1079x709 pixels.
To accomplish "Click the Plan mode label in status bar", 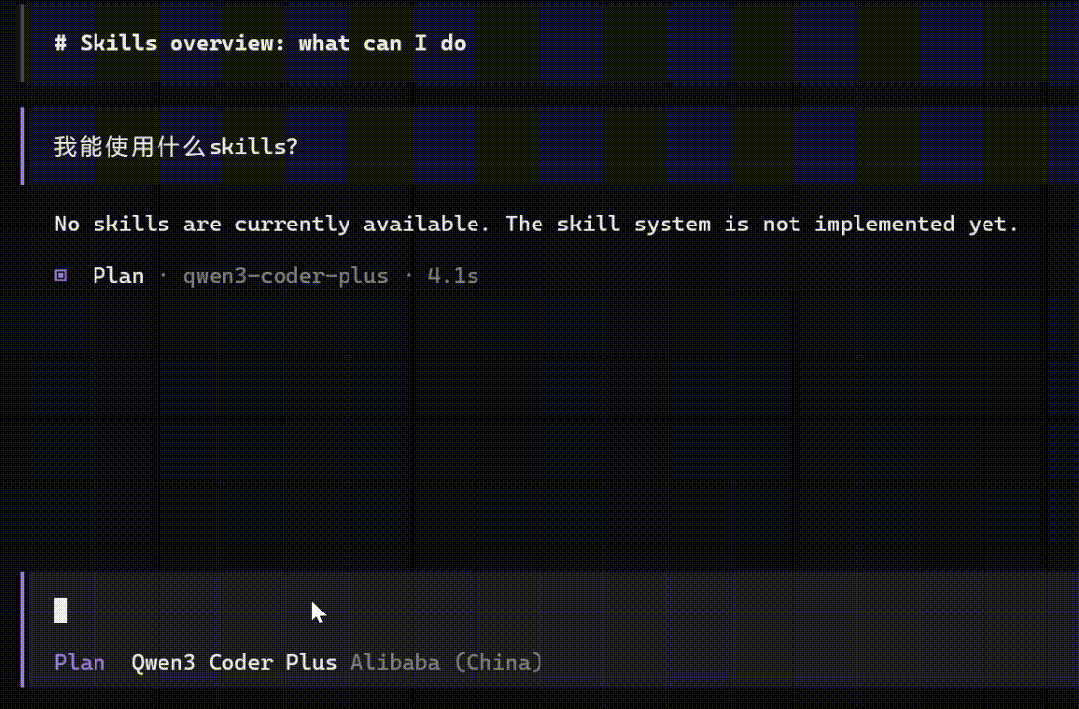I will (78, 662).
